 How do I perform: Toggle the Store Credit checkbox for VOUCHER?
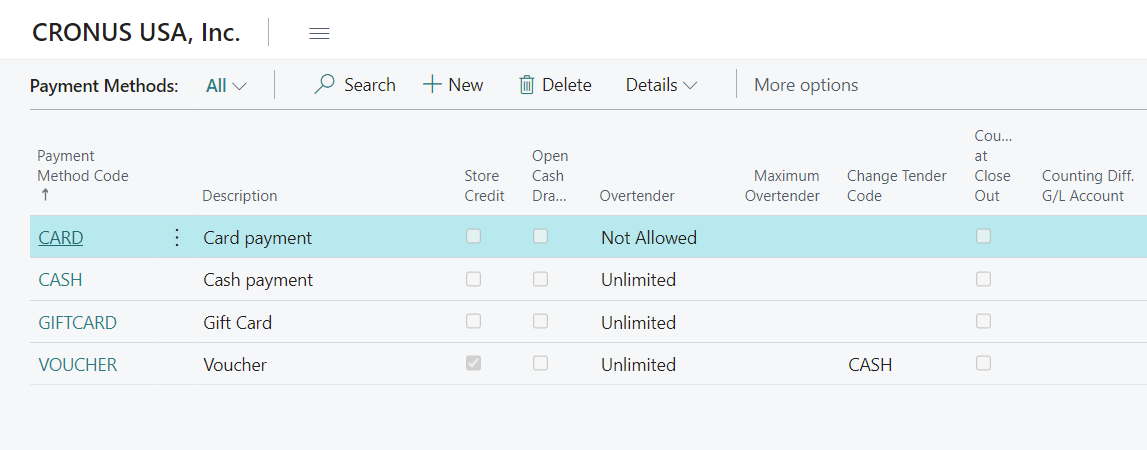[473, 364]
